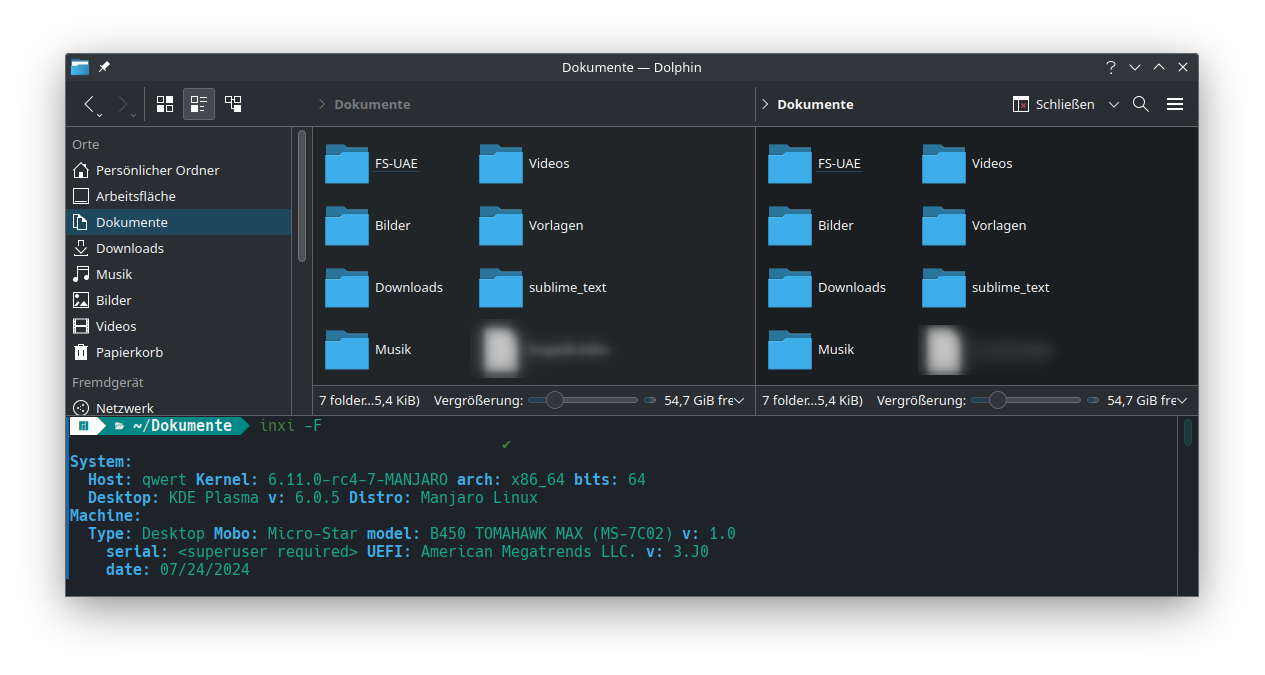Click the help question mark in title bar
1265x675 pixels.
(x=1111, y=67)
